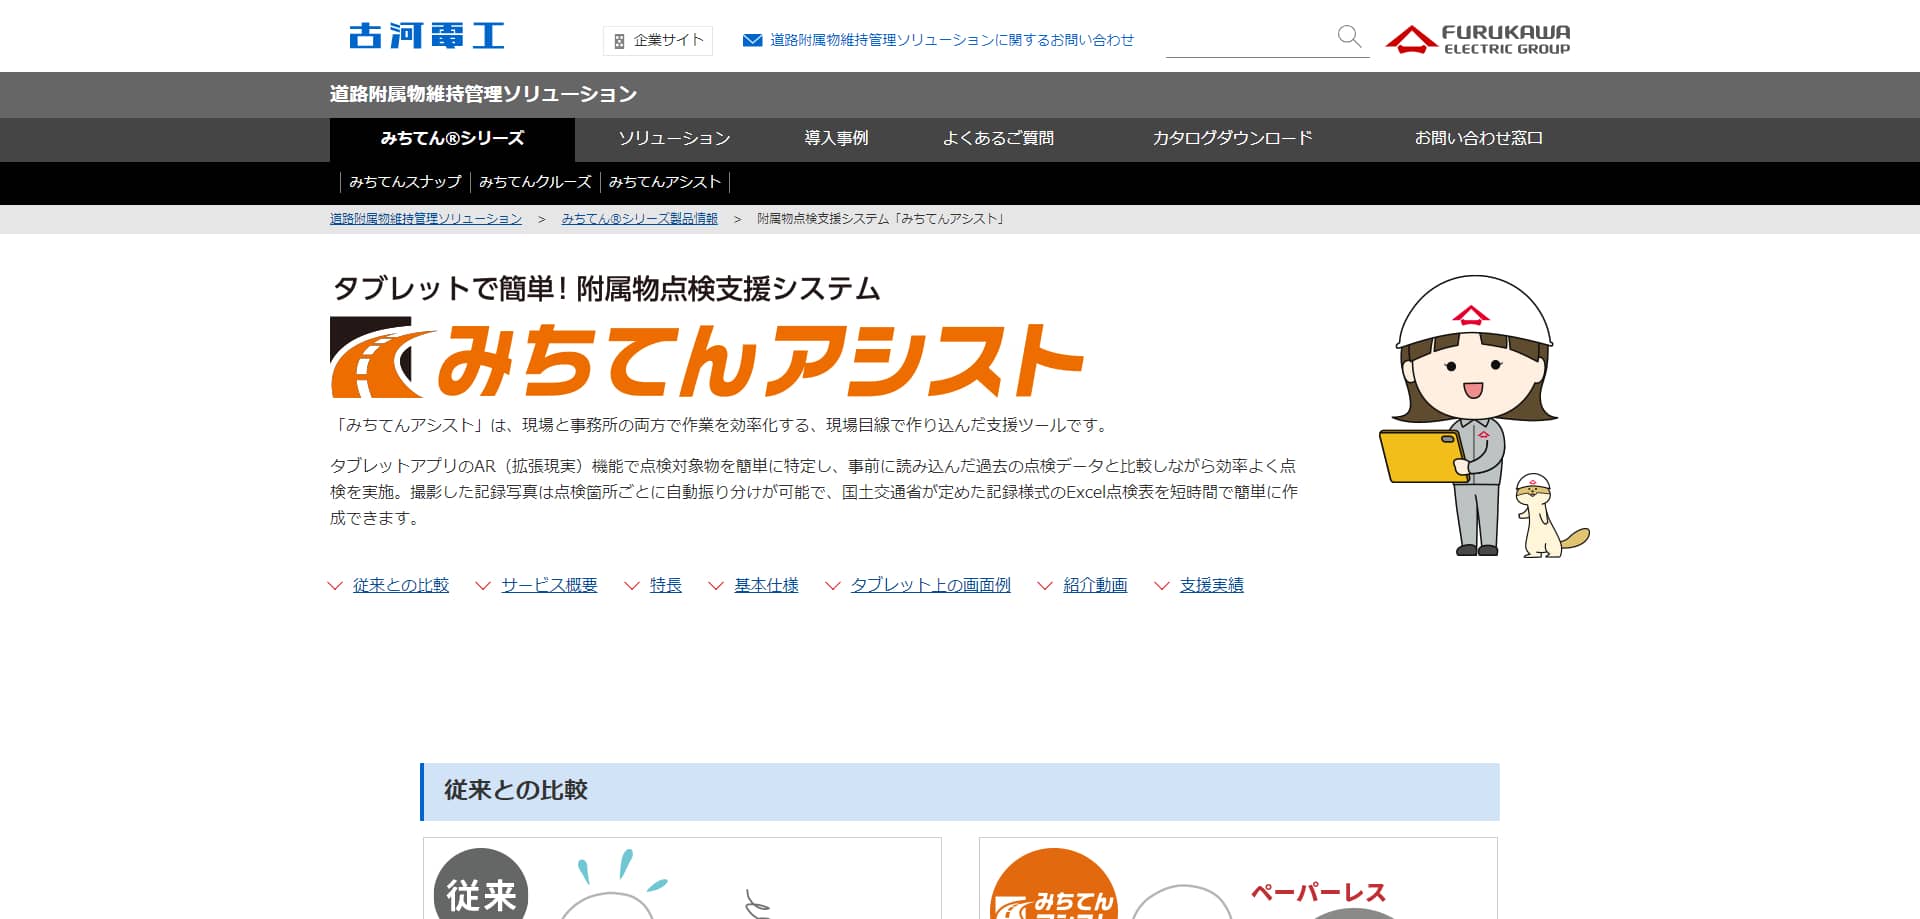1920x919 pixels.
Task: Click the search magnifier icon
Action: point(1349,37)
